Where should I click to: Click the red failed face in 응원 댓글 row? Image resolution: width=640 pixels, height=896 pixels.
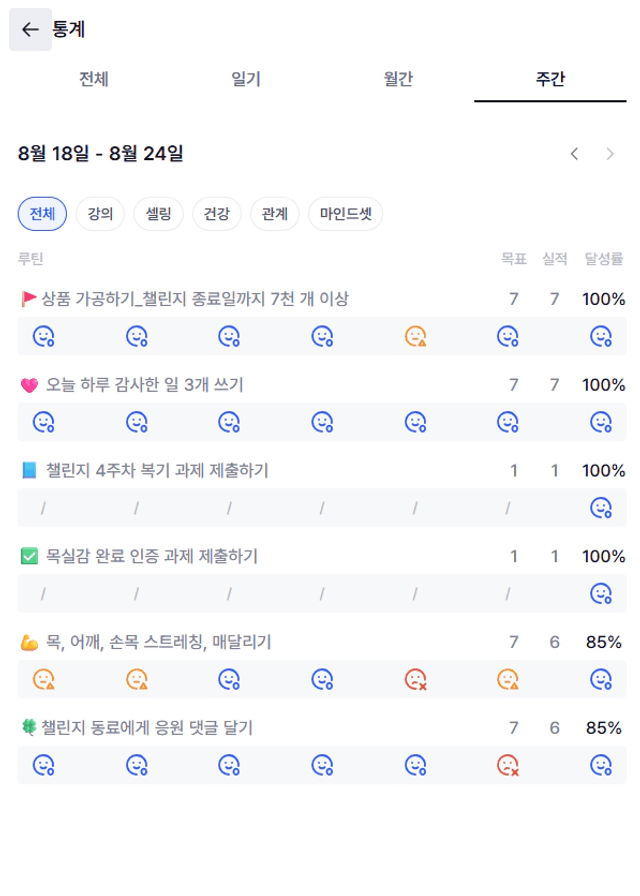coord(508,765)
